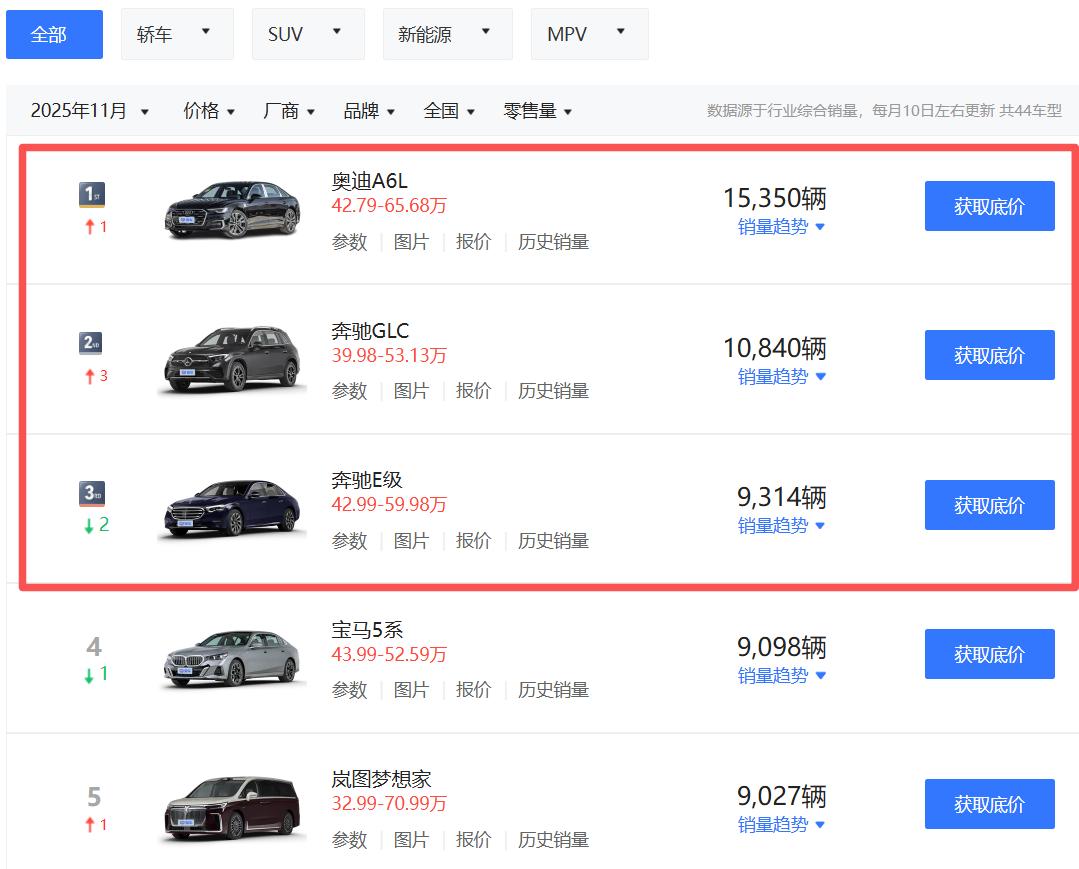Click the 1st place rank badge
The height and width of the screenshot is (869, 1079).
[x=92, y=194]
